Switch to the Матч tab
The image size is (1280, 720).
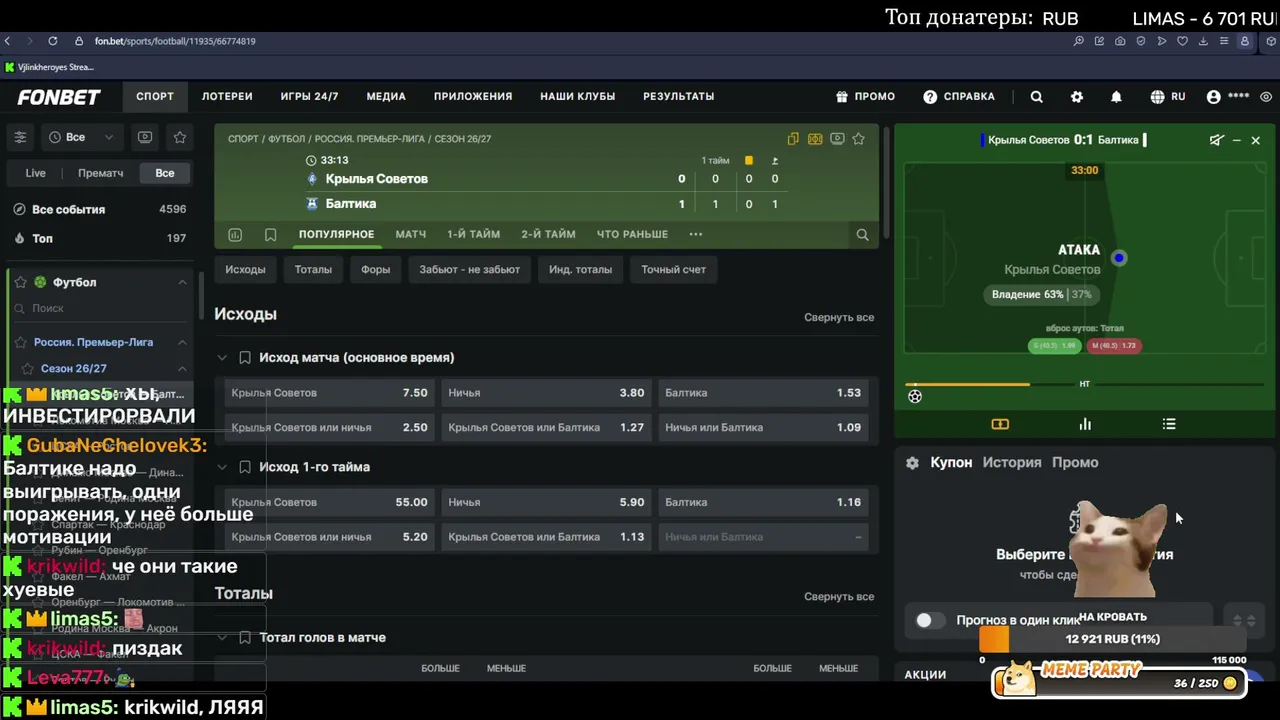(411, 235)
